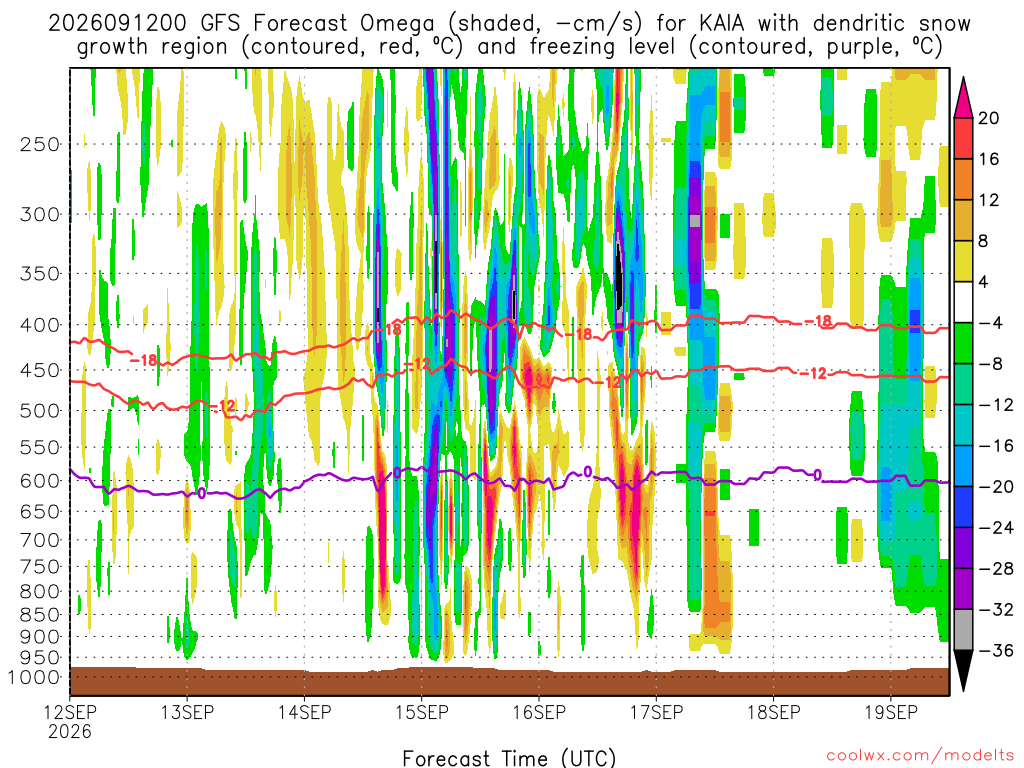Click the black downward arrow below colorbar
Viewport: 1024px width, 768px height.
[963, 671]
